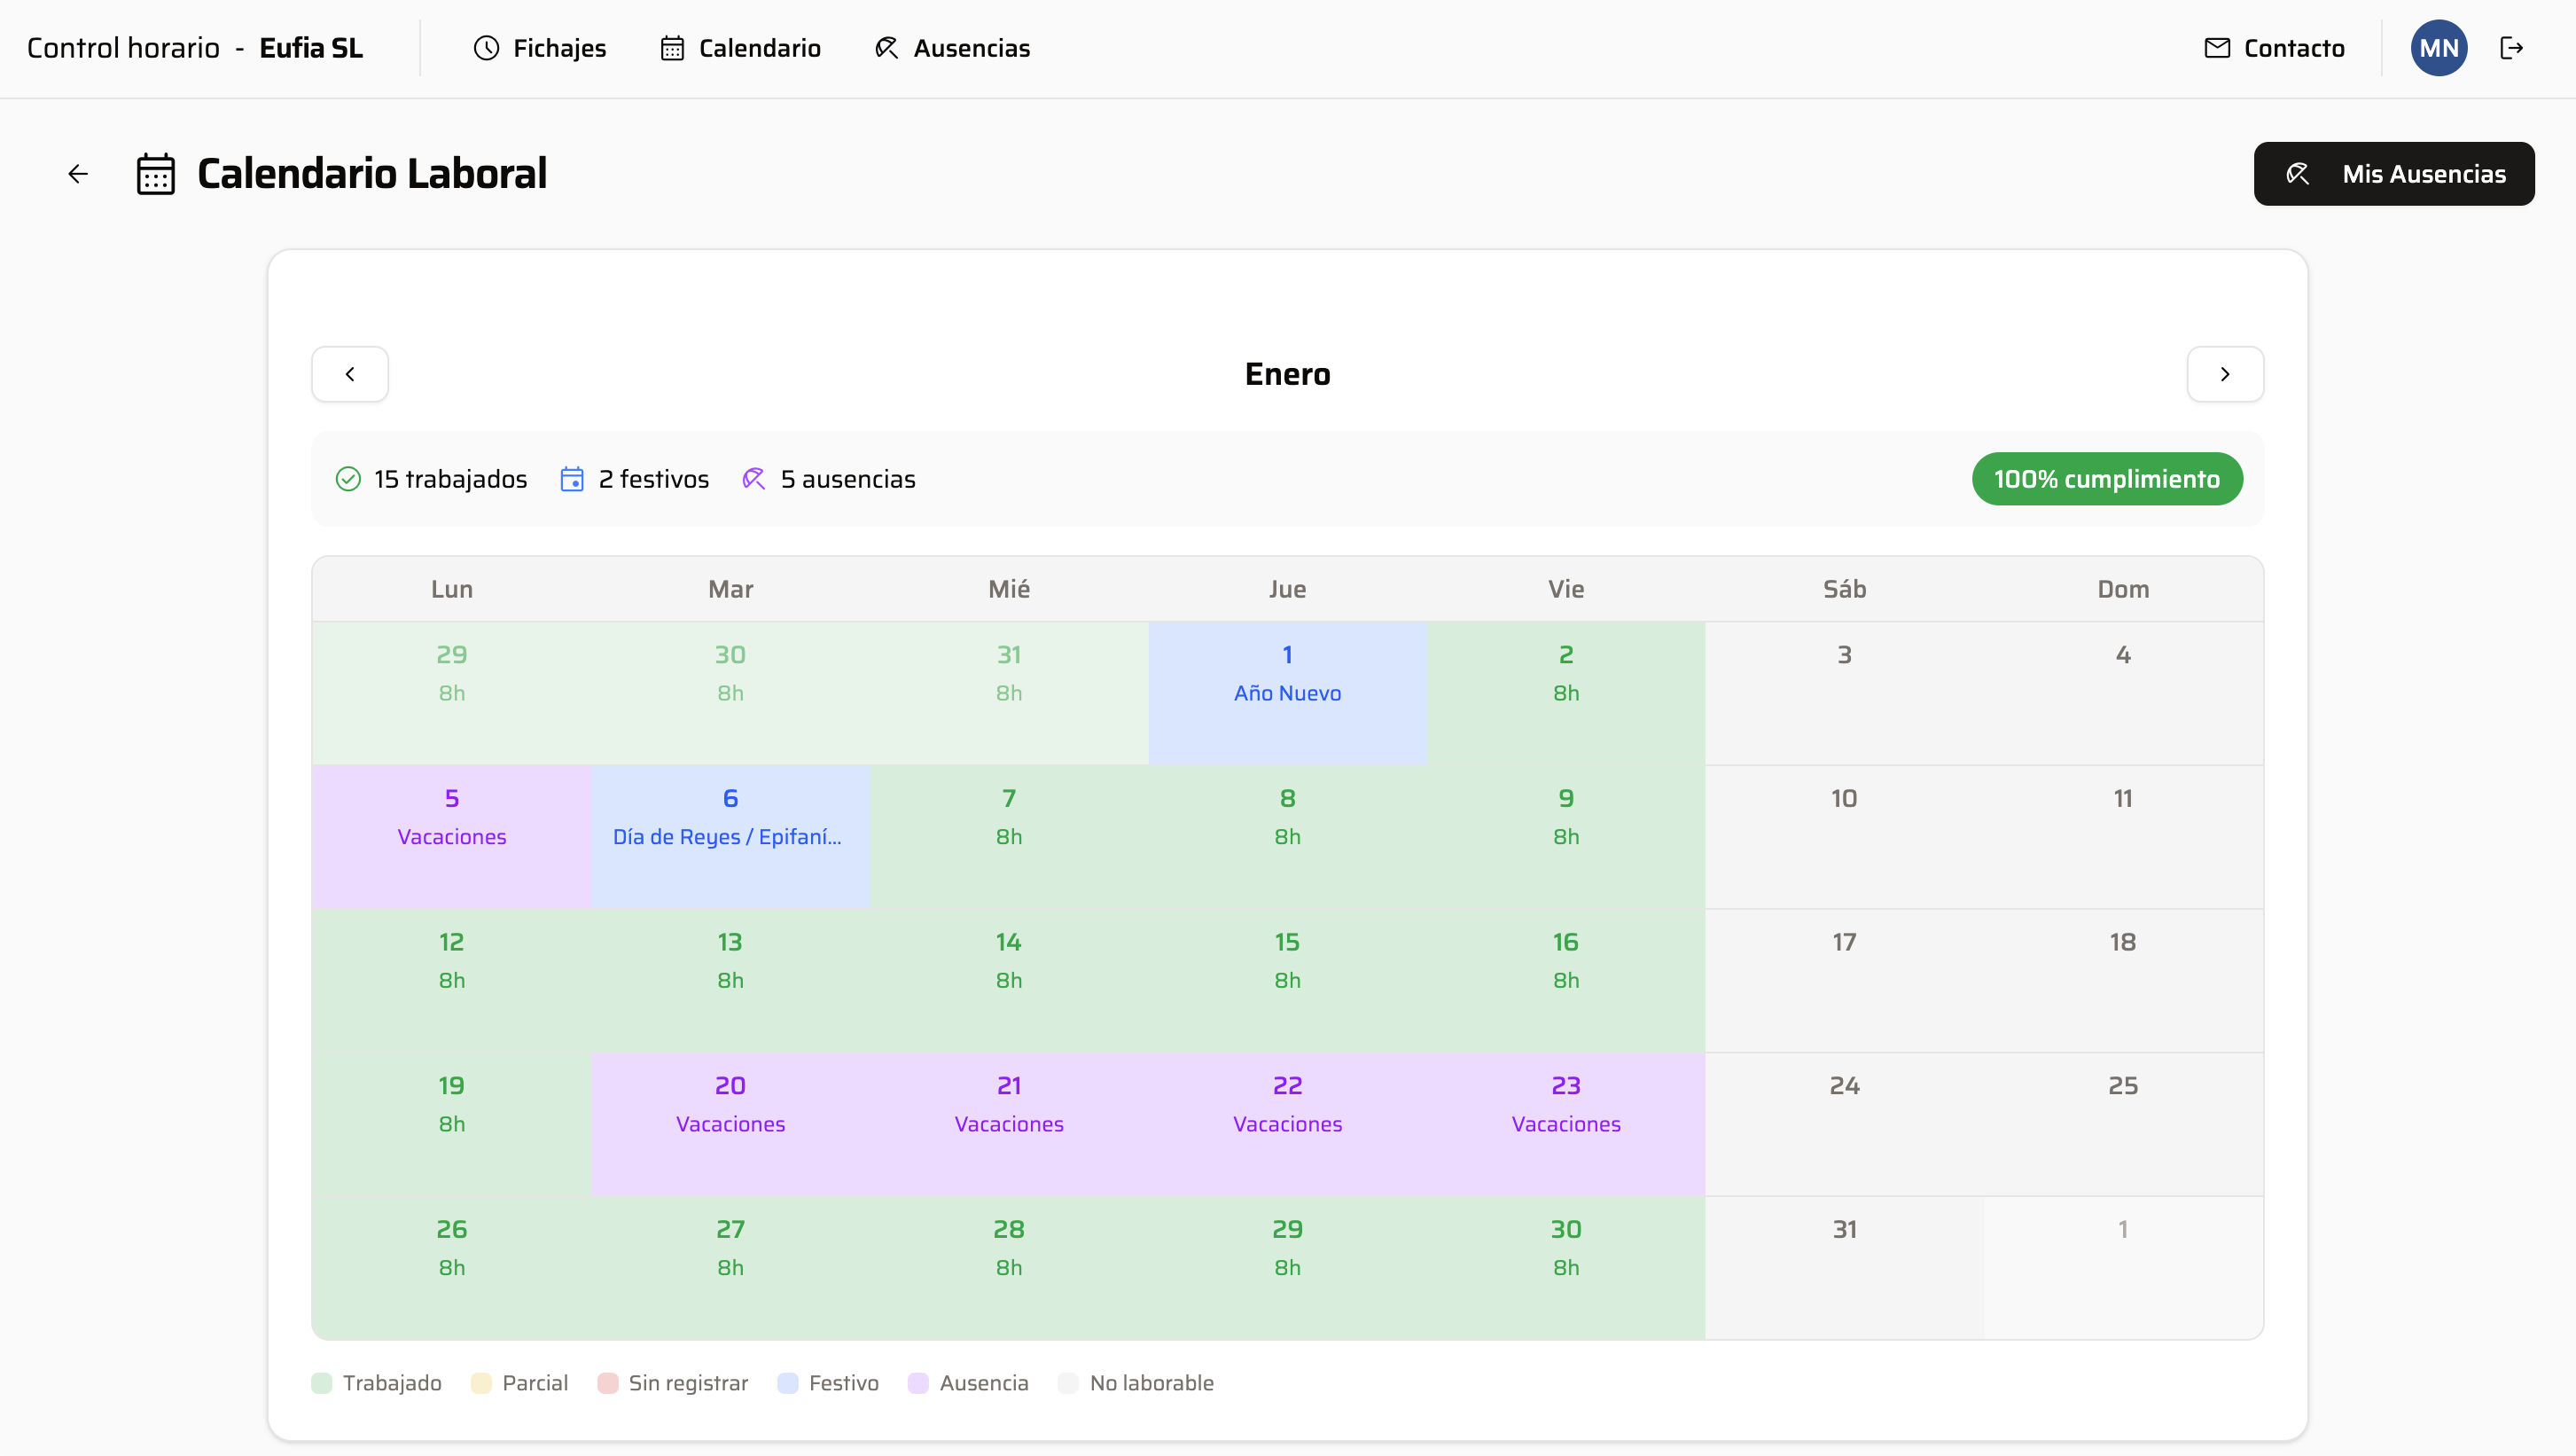2576x1456 pixels.
Task: Click the Festivo legend blue swatch
Action: [788, 1383]
